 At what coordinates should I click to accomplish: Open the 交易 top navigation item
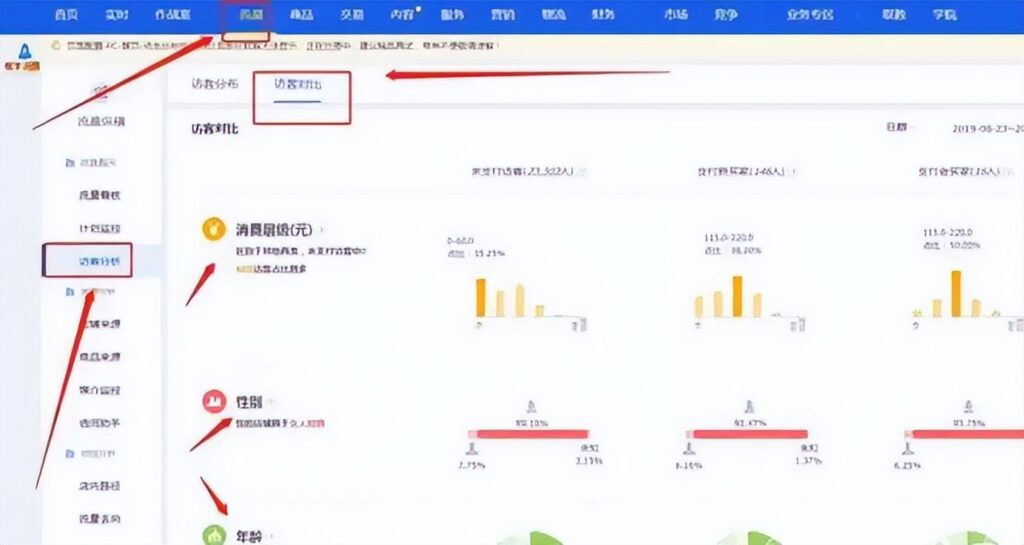coord(351,14)
